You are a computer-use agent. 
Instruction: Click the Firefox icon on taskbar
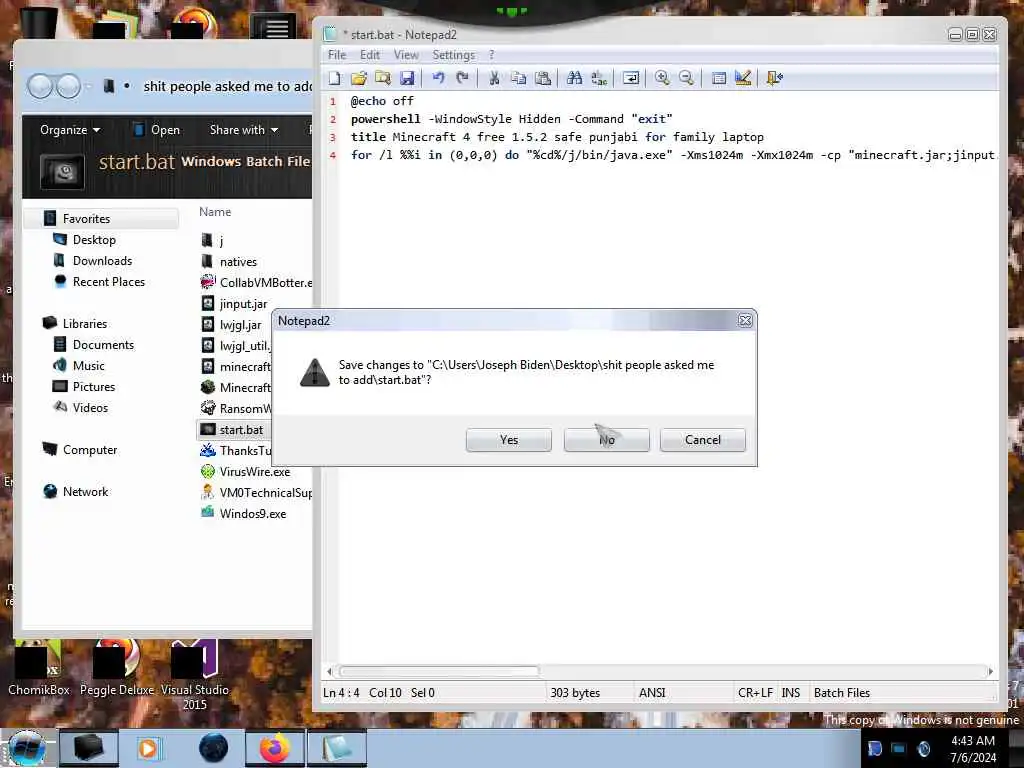[275, 748]
